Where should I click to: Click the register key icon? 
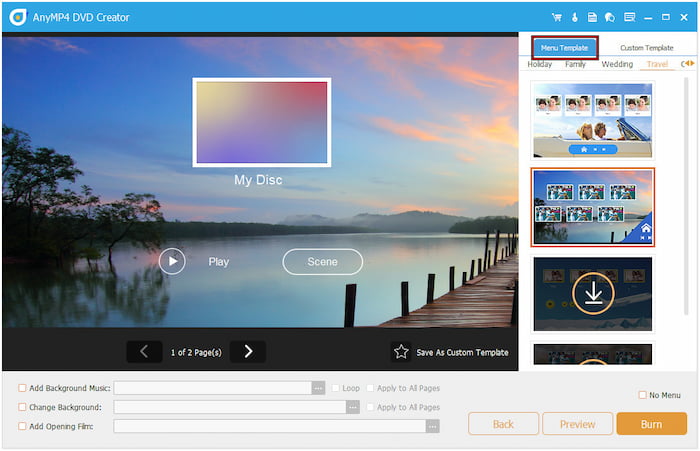[x=575, y=17]
